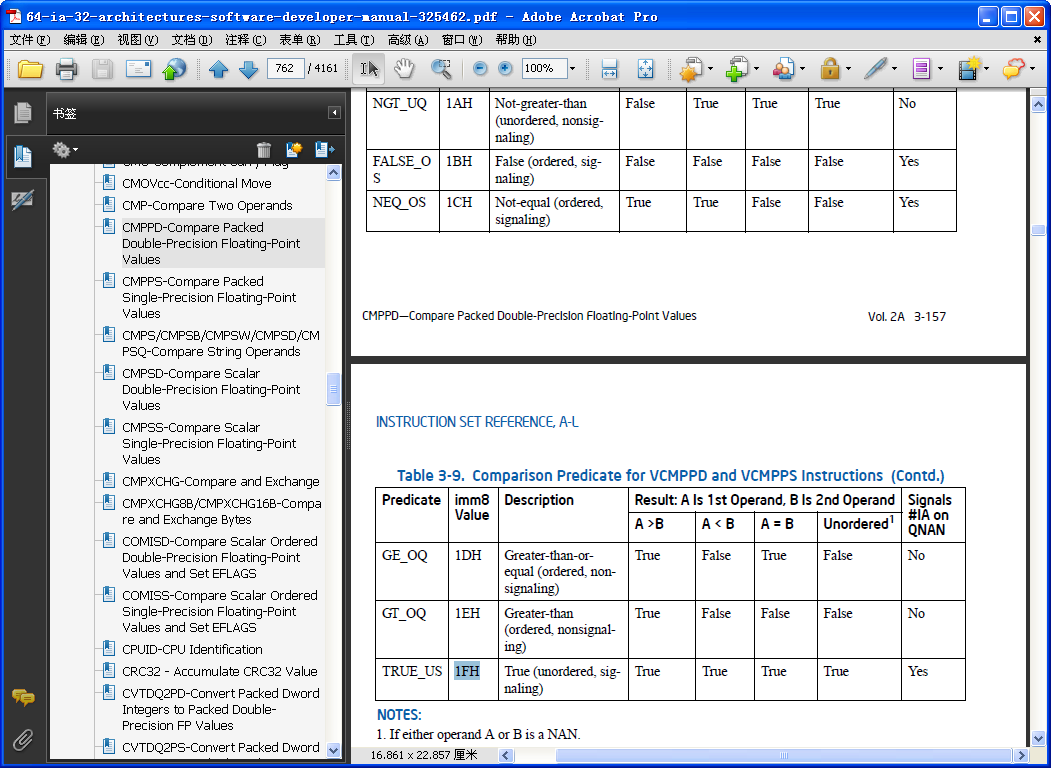Image resolution: width=1051 pixels, height=768 pixels.
Task: Click the zoom in plus button
Action: click(x=505, y=68)
